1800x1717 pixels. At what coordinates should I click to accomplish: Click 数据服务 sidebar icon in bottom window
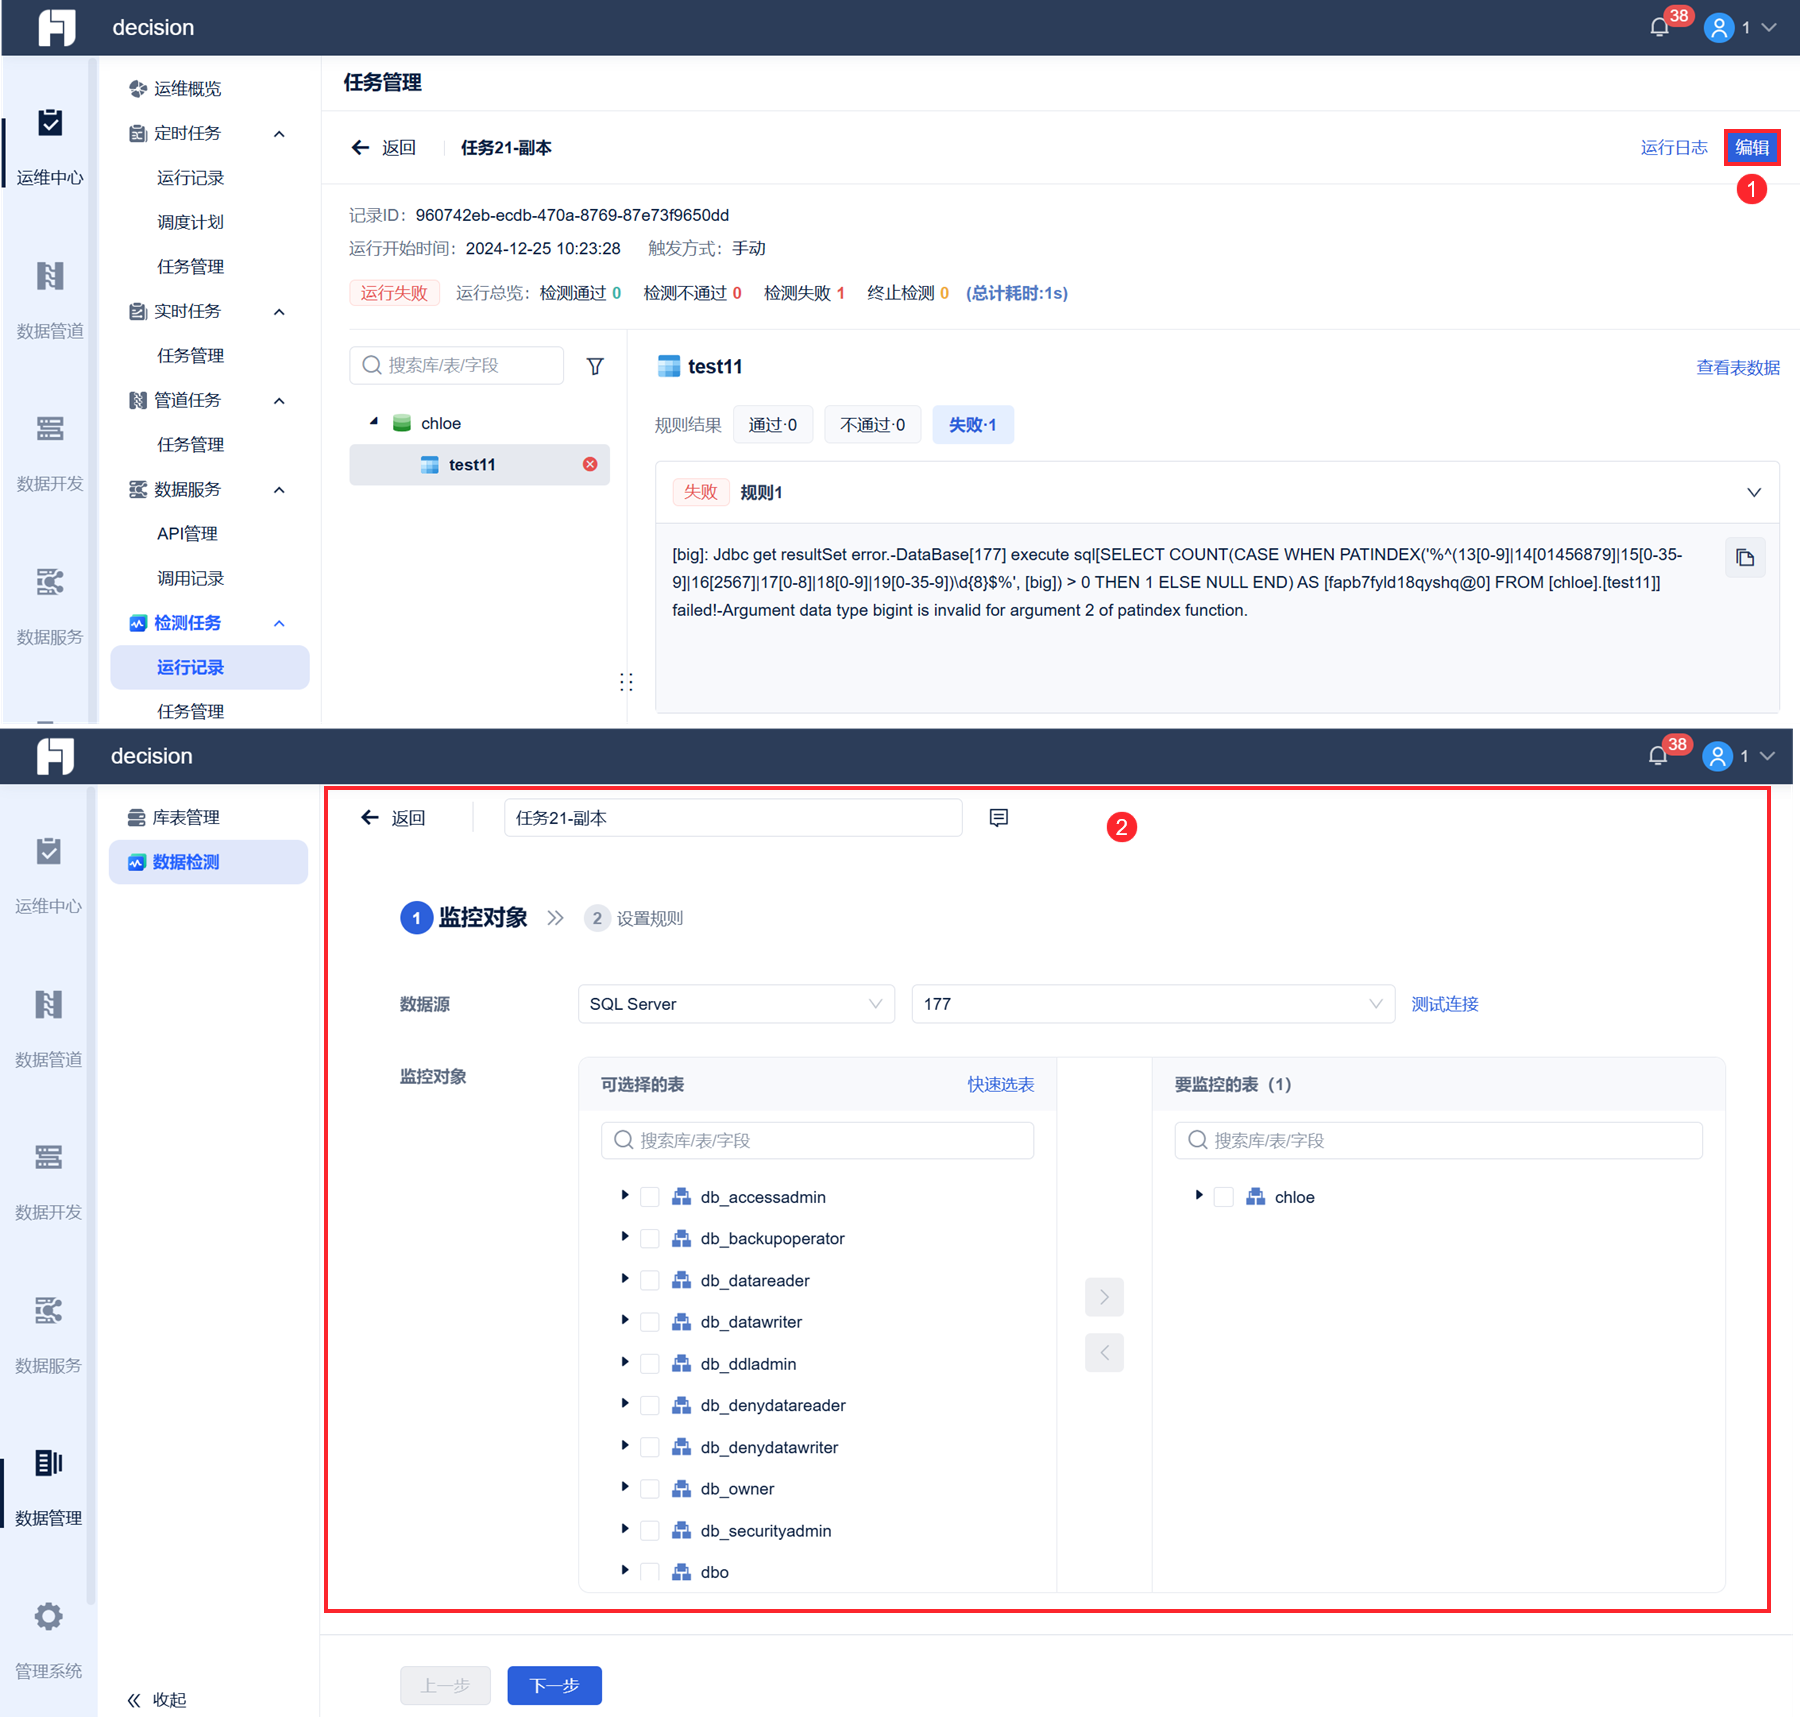pyautogui.click(x=48, y=1310)
